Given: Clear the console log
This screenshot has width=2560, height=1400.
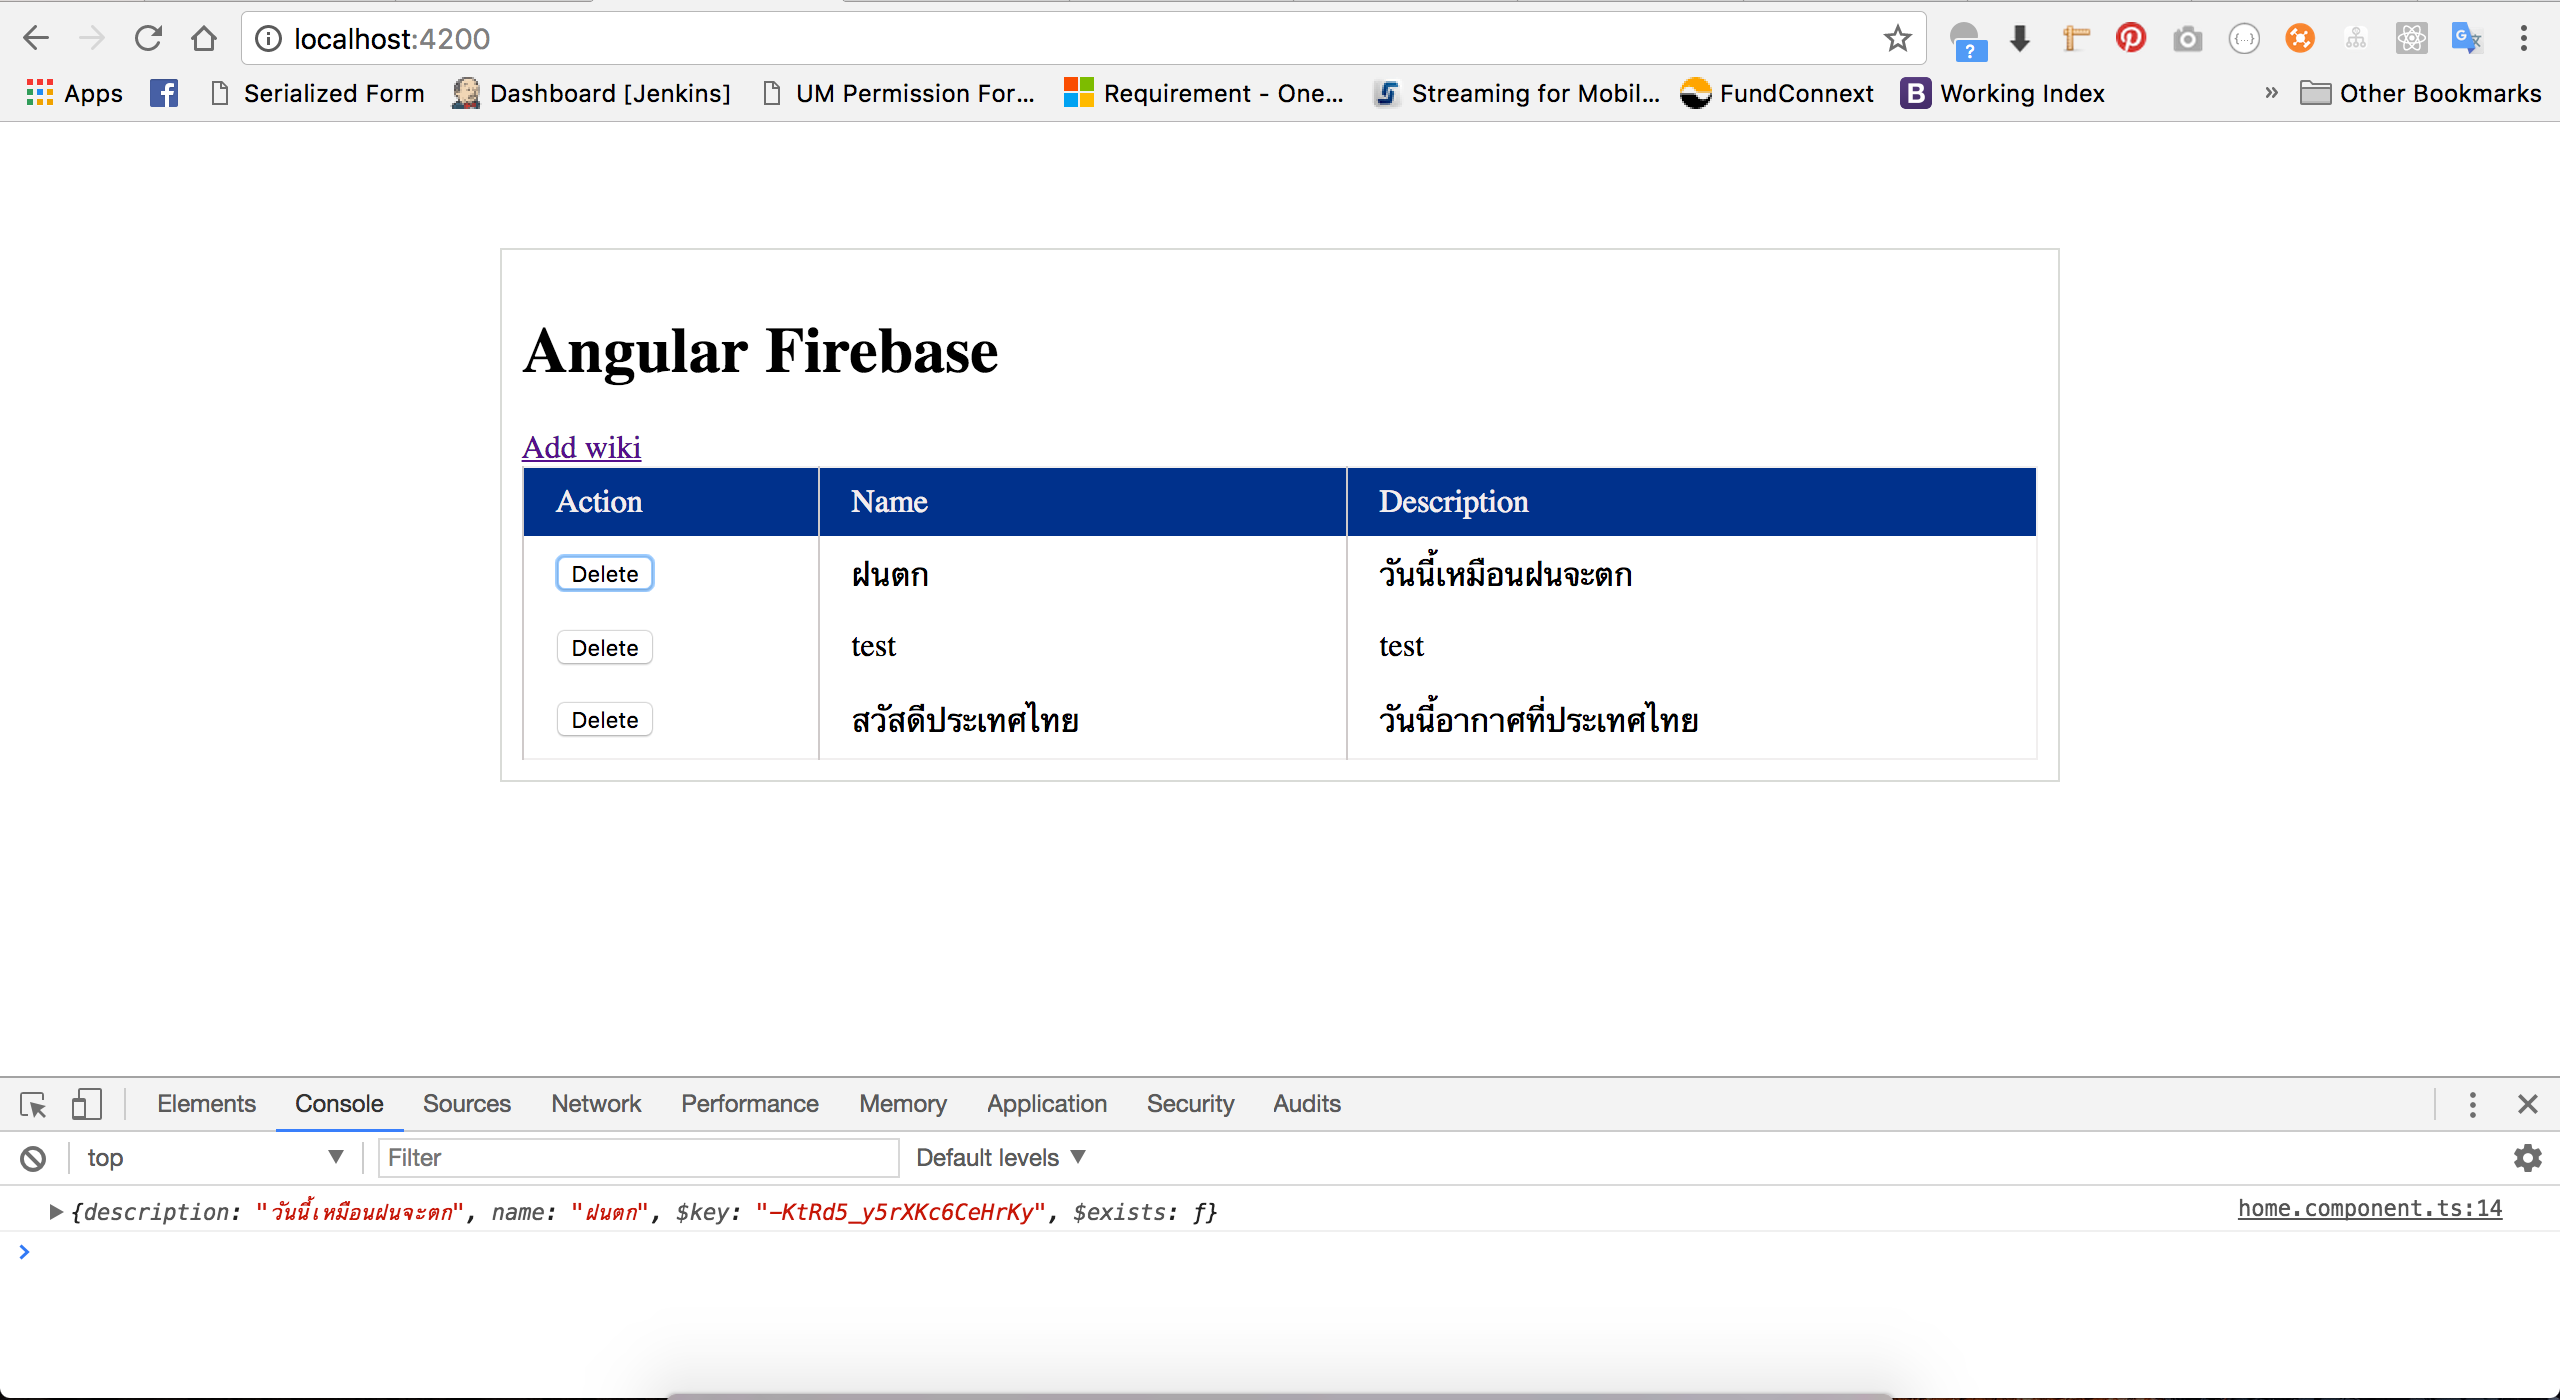Looking at the screenshot, I should pyautogui.click(x=33, y=1157).
